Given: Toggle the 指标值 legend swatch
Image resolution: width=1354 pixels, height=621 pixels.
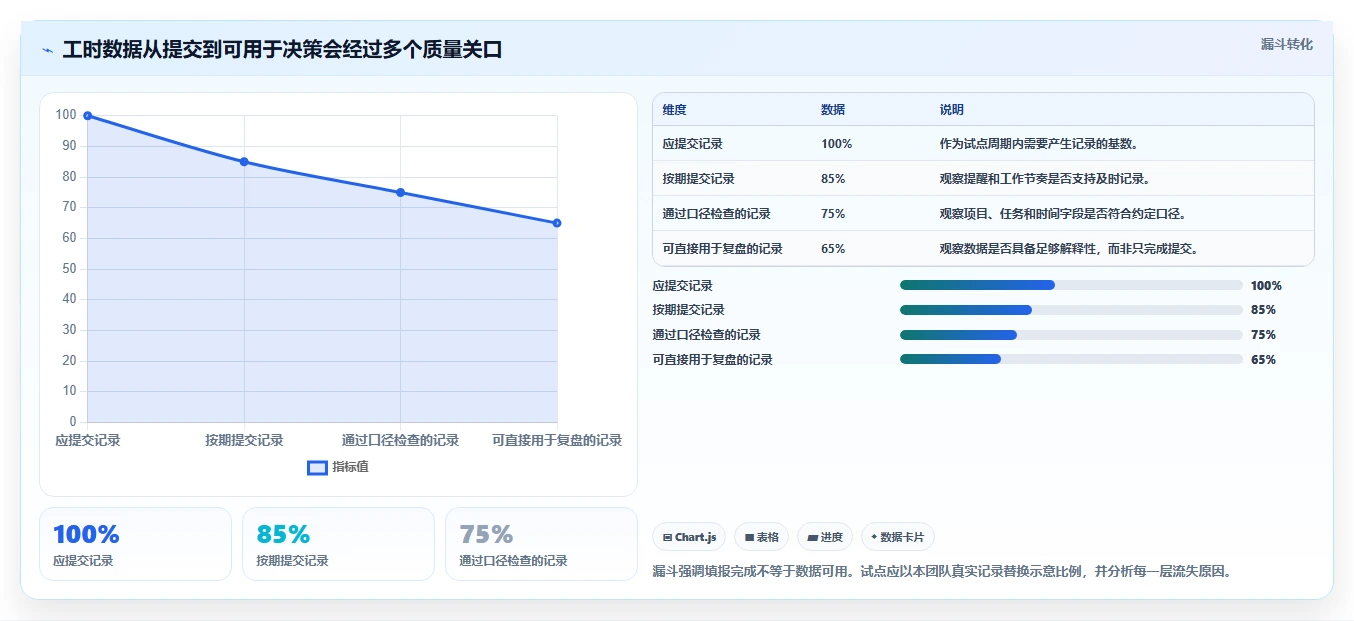Looking at the screenshot, I should [317, 467].
